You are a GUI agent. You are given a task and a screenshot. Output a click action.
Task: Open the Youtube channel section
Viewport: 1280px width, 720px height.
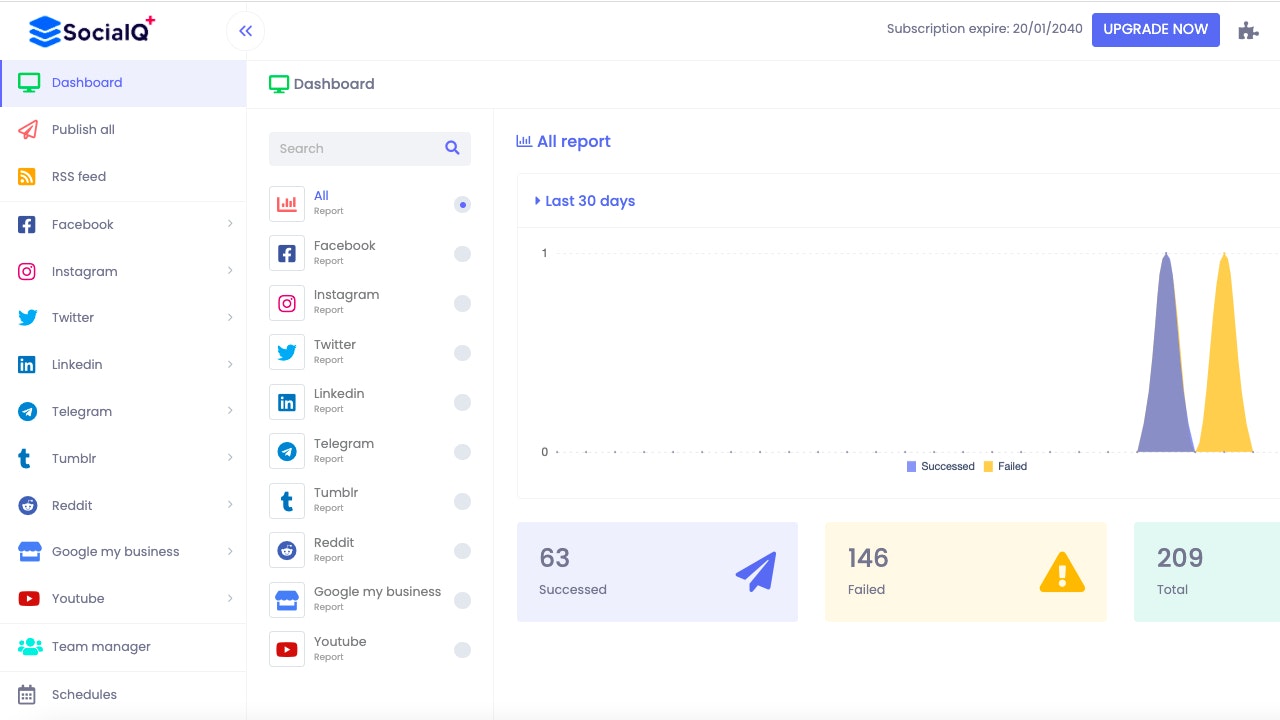tap(77, 598)
